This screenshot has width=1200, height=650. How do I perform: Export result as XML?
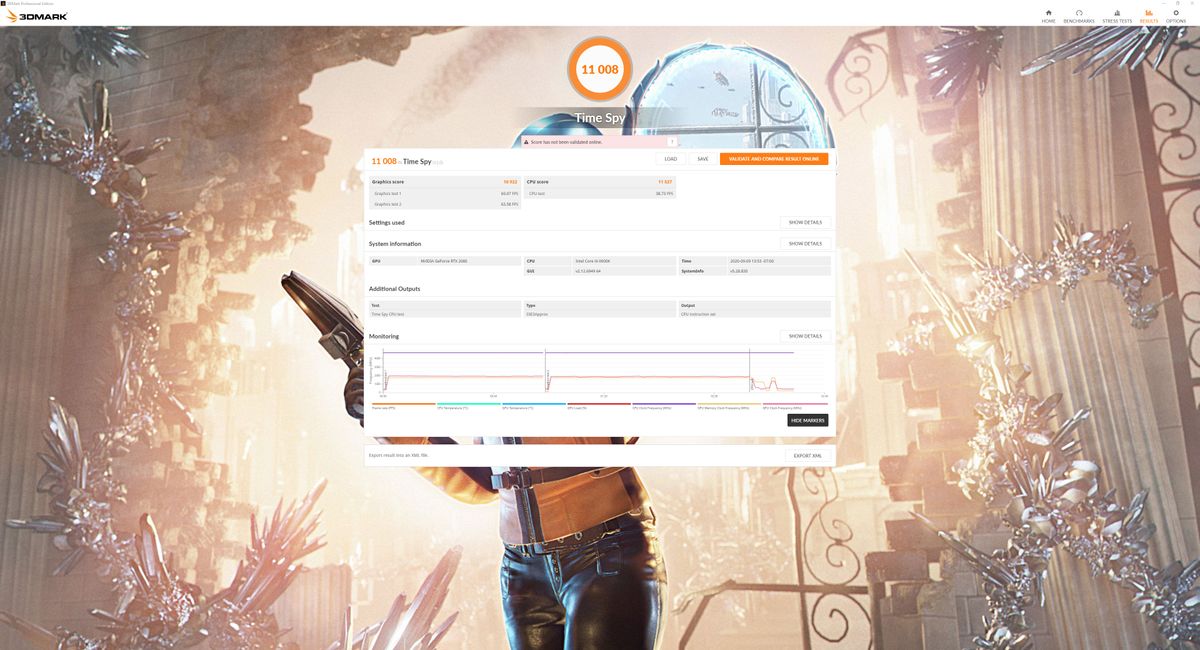[x=808, y=455]
